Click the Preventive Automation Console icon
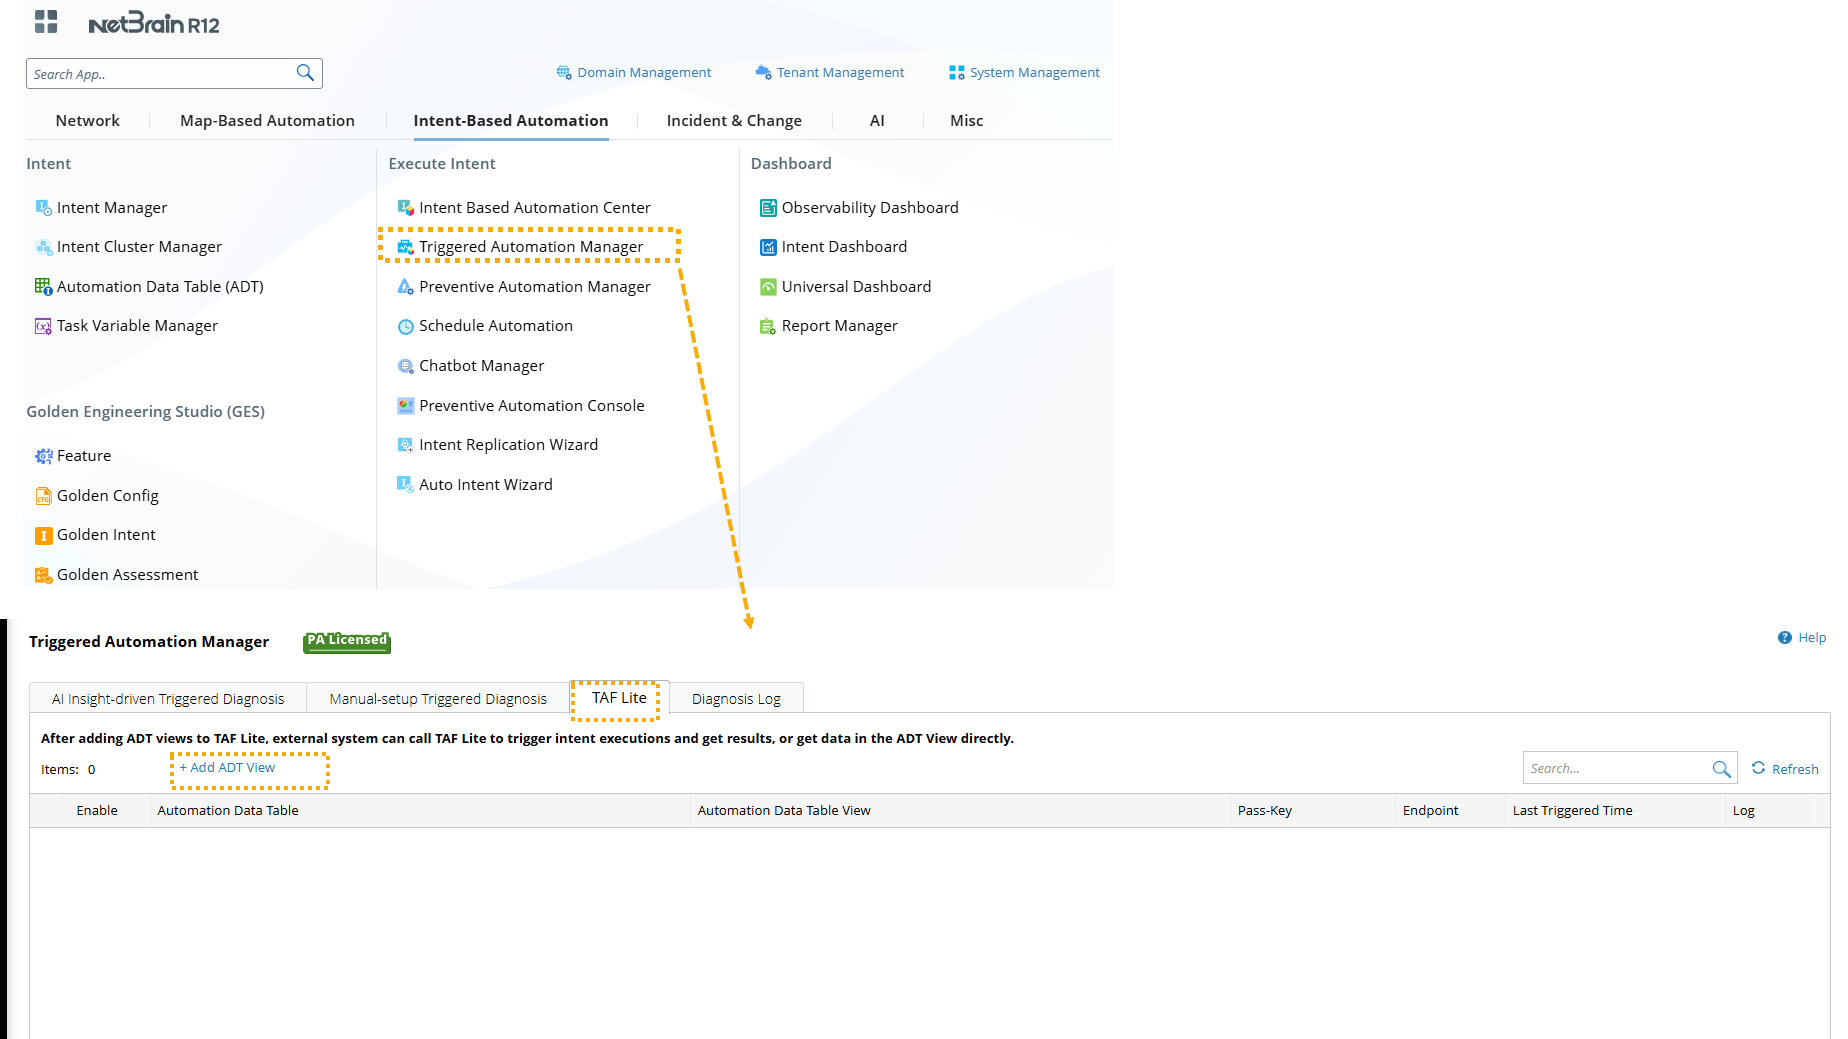 [406, 406]
